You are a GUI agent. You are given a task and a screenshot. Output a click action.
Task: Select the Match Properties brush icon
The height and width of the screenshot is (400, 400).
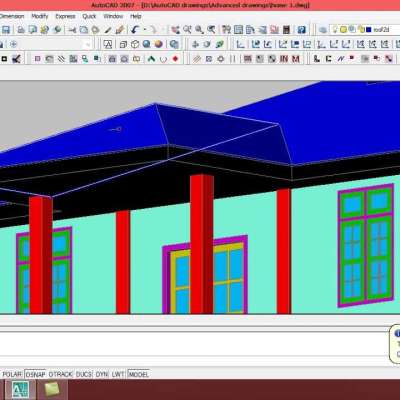(x=108, y=30)
